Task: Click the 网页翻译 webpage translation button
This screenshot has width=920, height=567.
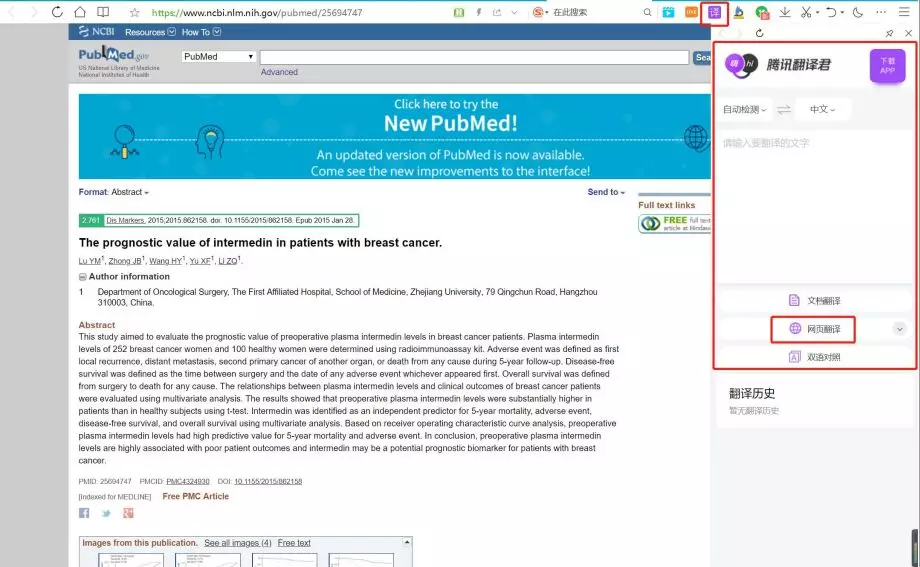Action: click(x=814, y=329)
